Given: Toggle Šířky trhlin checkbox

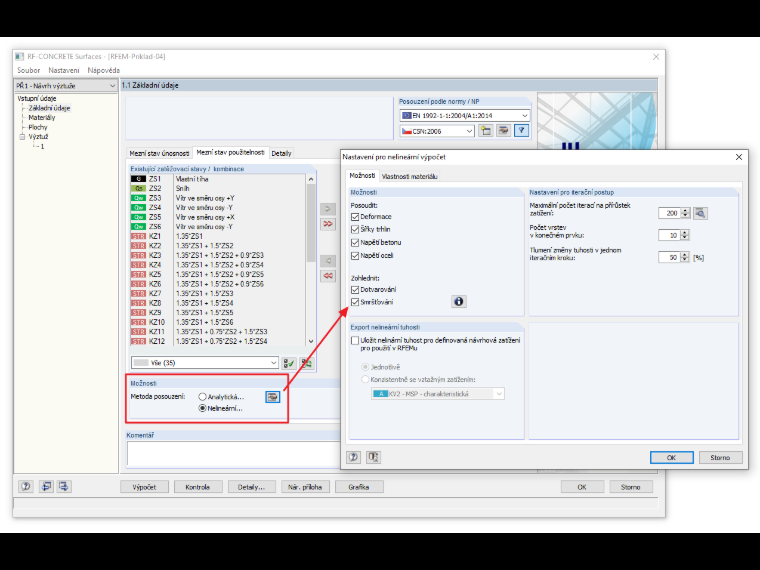Looking at the screenshot, I should tap(355, 229).
